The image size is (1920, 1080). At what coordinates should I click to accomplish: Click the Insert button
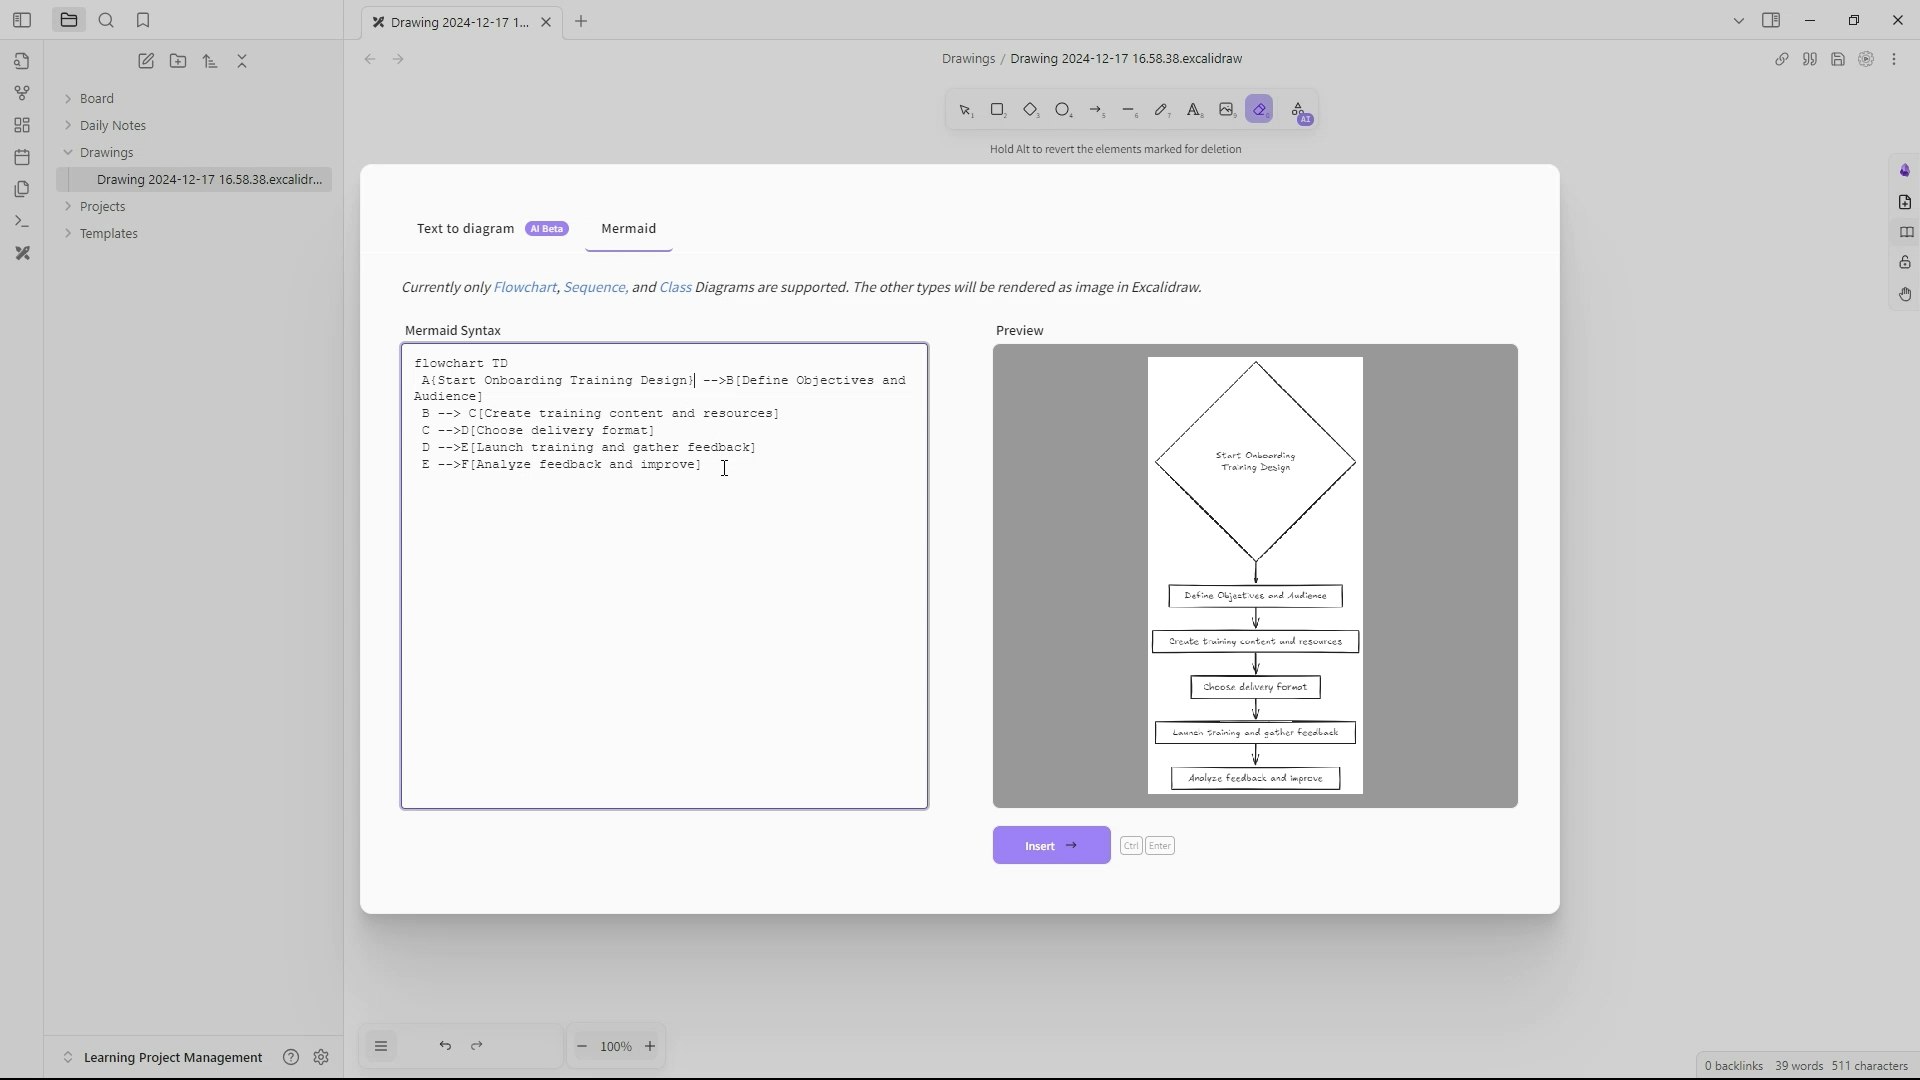click(x=1051, y=845)
